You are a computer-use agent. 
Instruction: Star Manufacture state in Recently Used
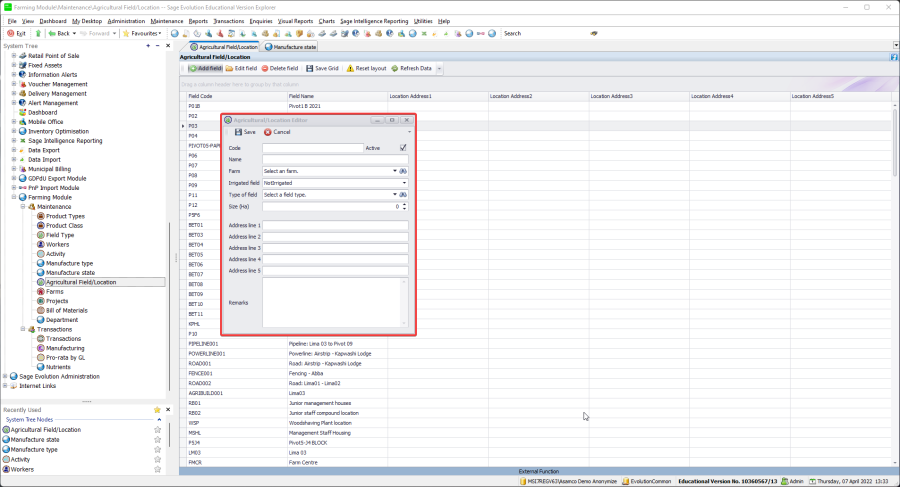157,440
